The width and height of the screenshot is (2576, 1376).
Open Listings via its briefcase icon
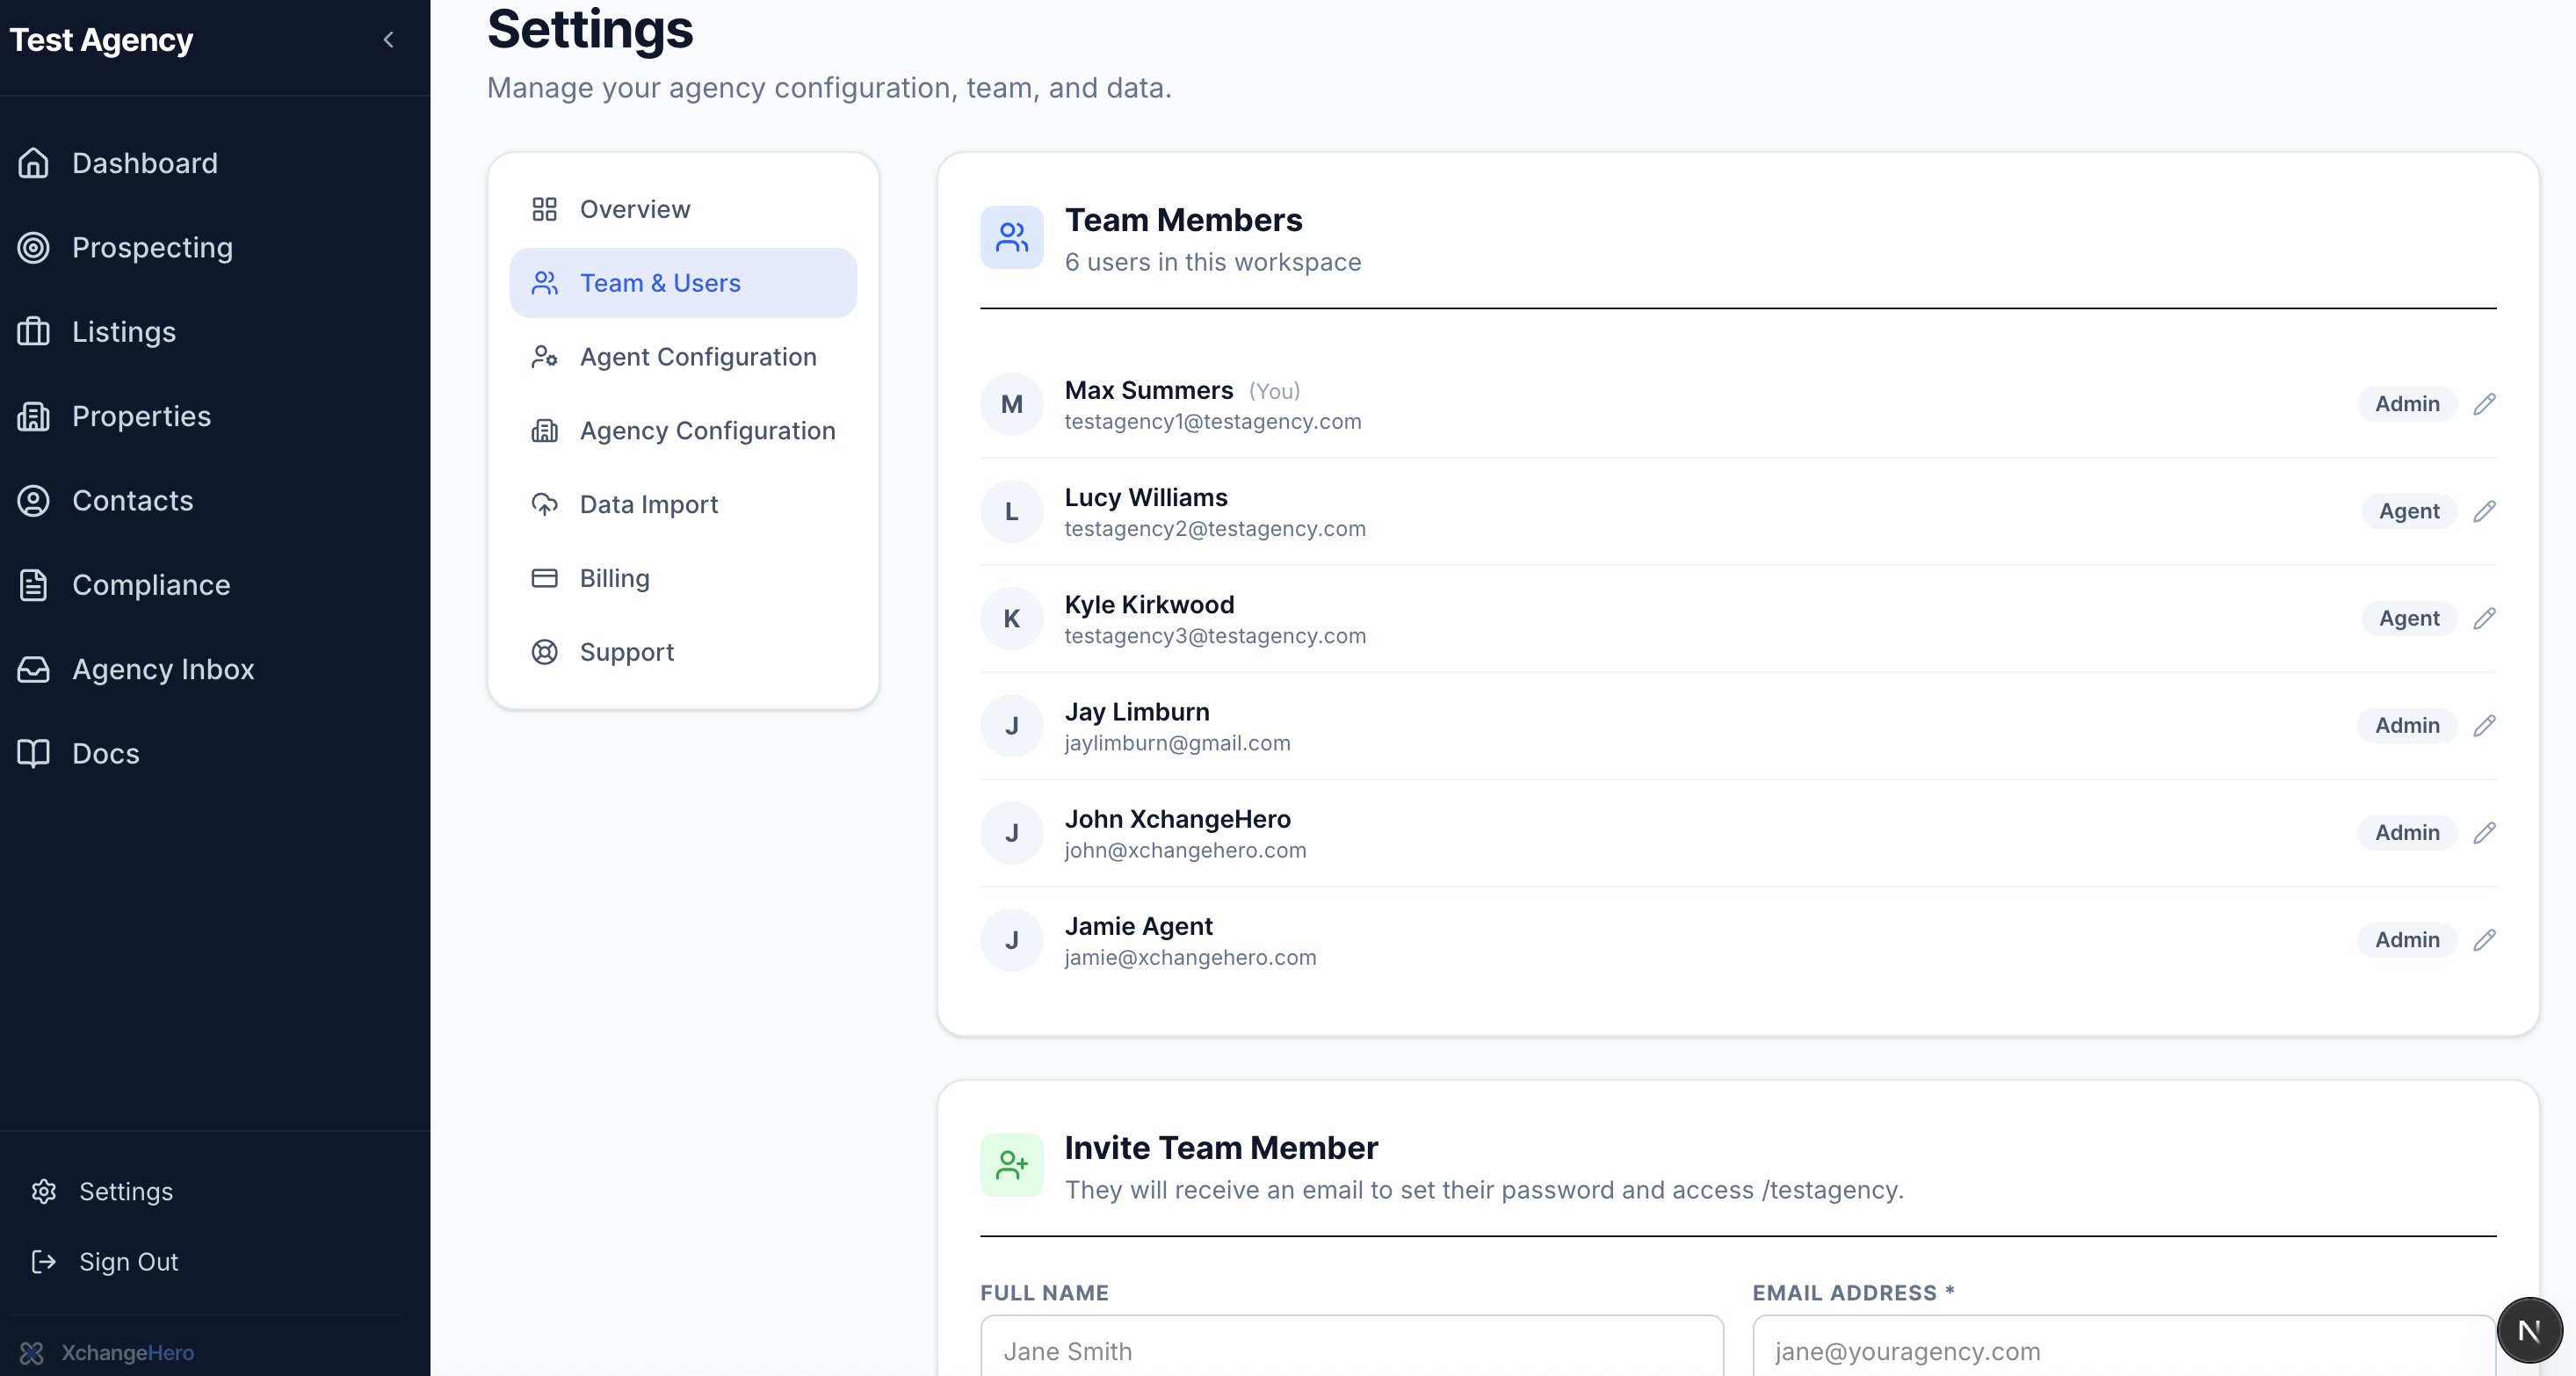point(33,331)
